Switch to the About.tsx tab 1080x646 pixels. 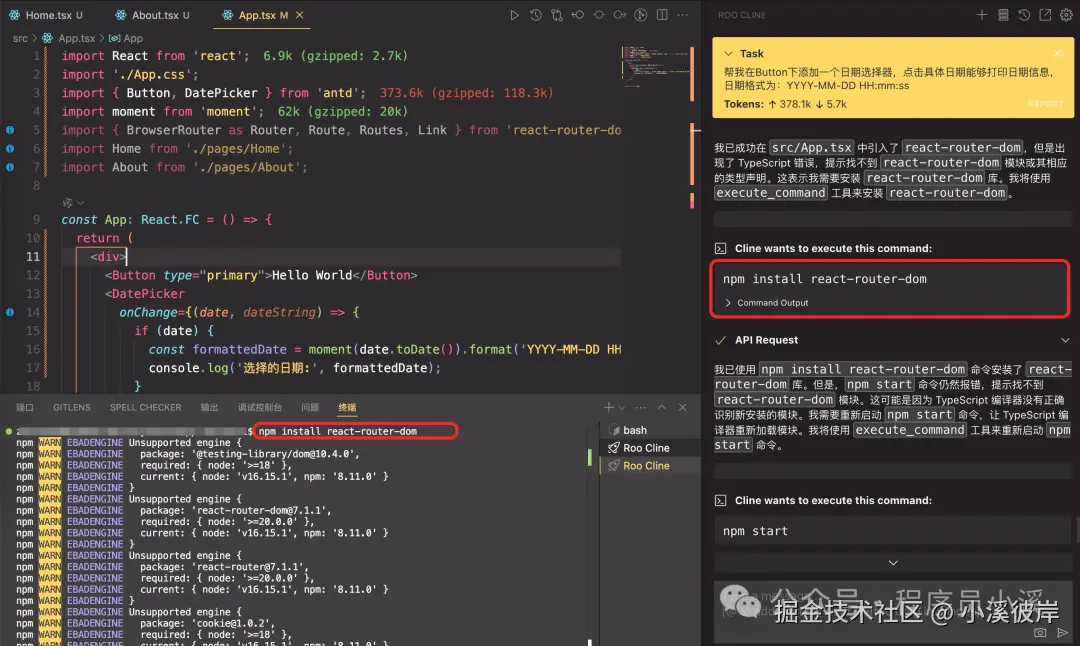[153, 15]
